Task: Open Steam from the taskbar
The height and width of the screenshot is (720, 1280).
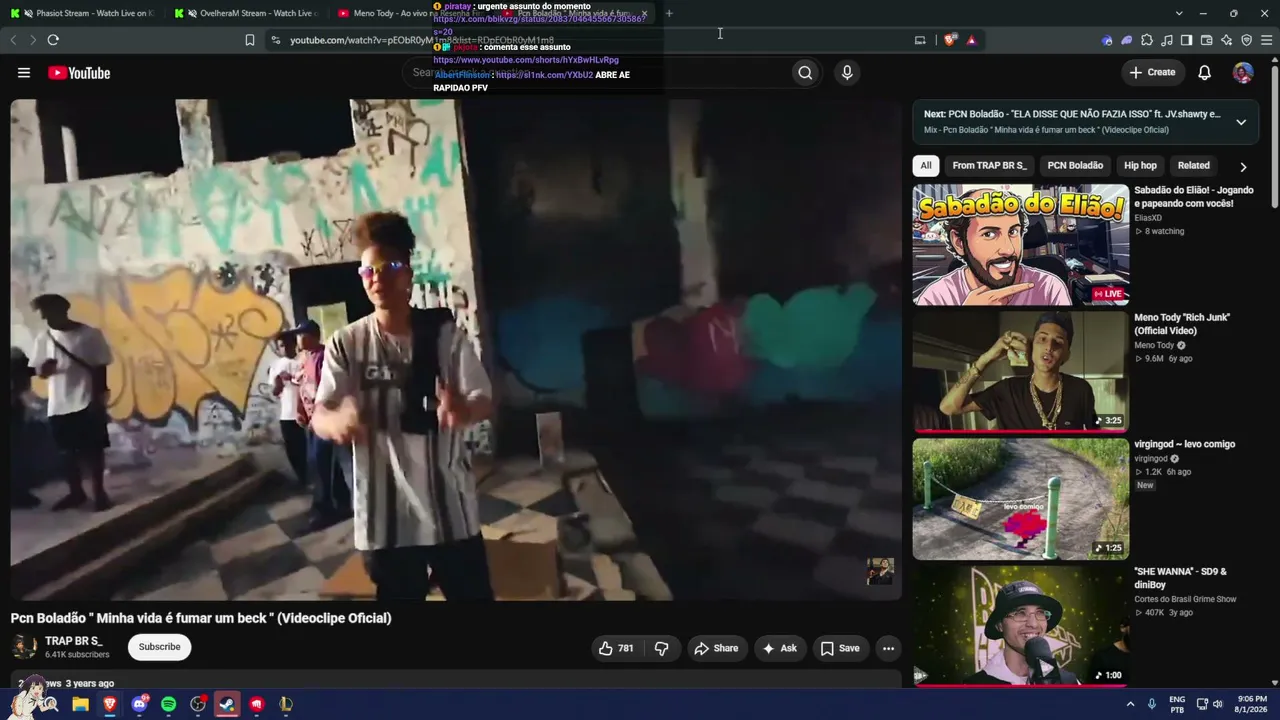Action: 227,704
